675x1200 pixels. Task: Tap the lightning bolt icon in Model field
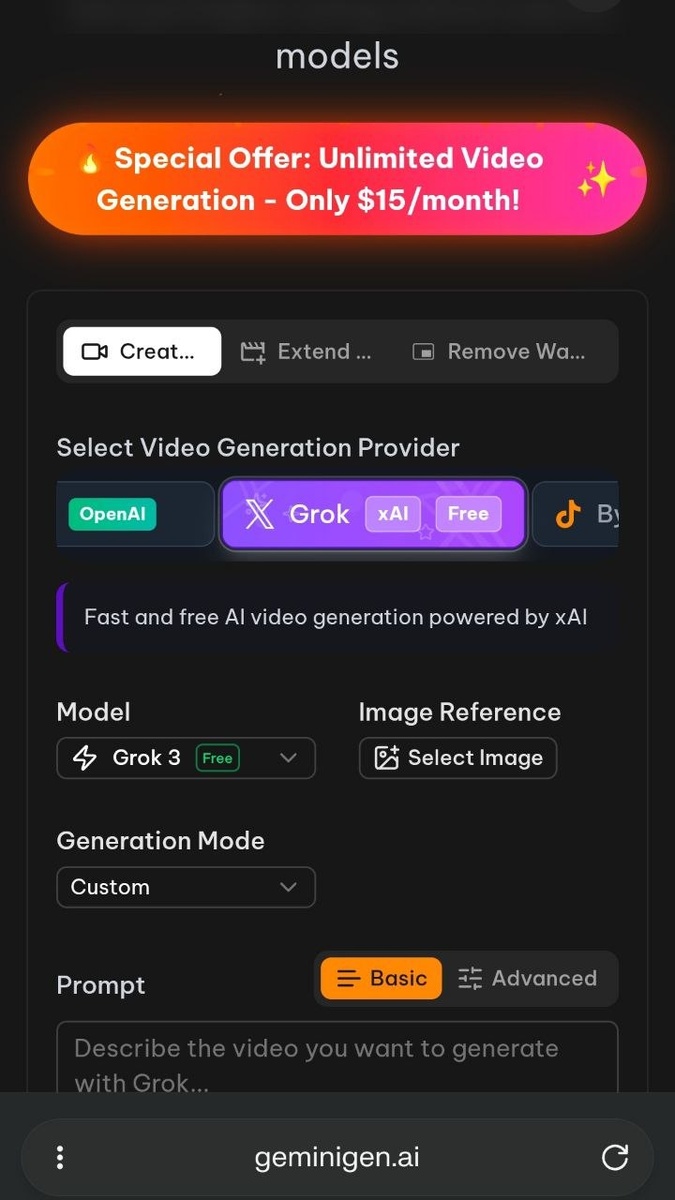(85, 758)
